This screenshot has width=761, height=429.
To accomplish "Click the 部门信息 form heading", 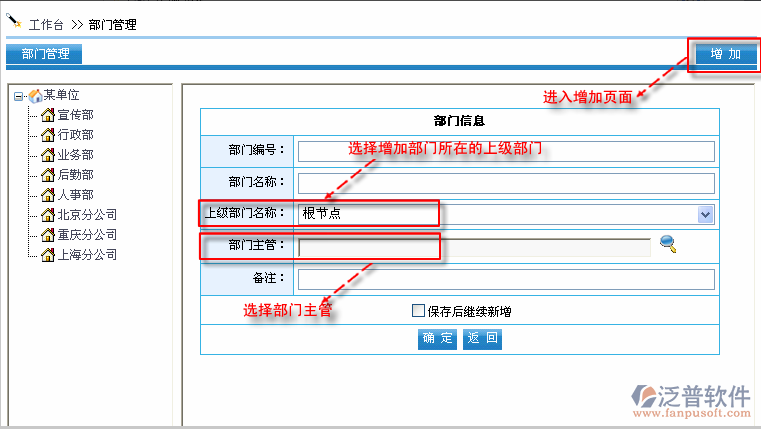I will (x=459, y=121).
